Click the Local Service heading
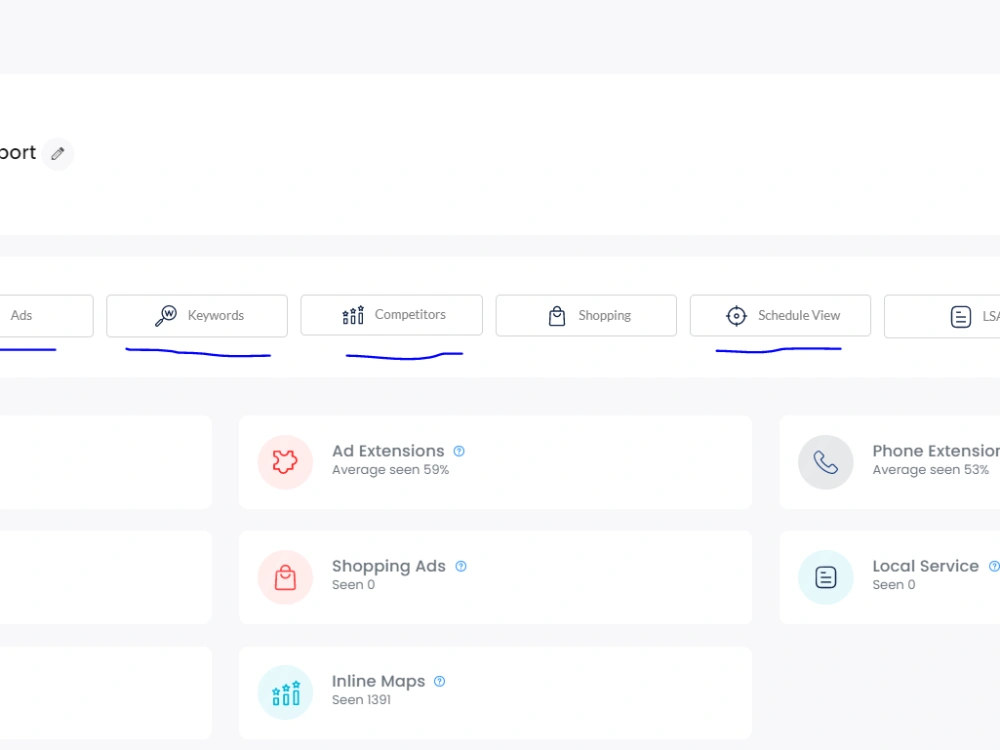The width and height of the screenshot is (1000, 750). click(925, 566)
